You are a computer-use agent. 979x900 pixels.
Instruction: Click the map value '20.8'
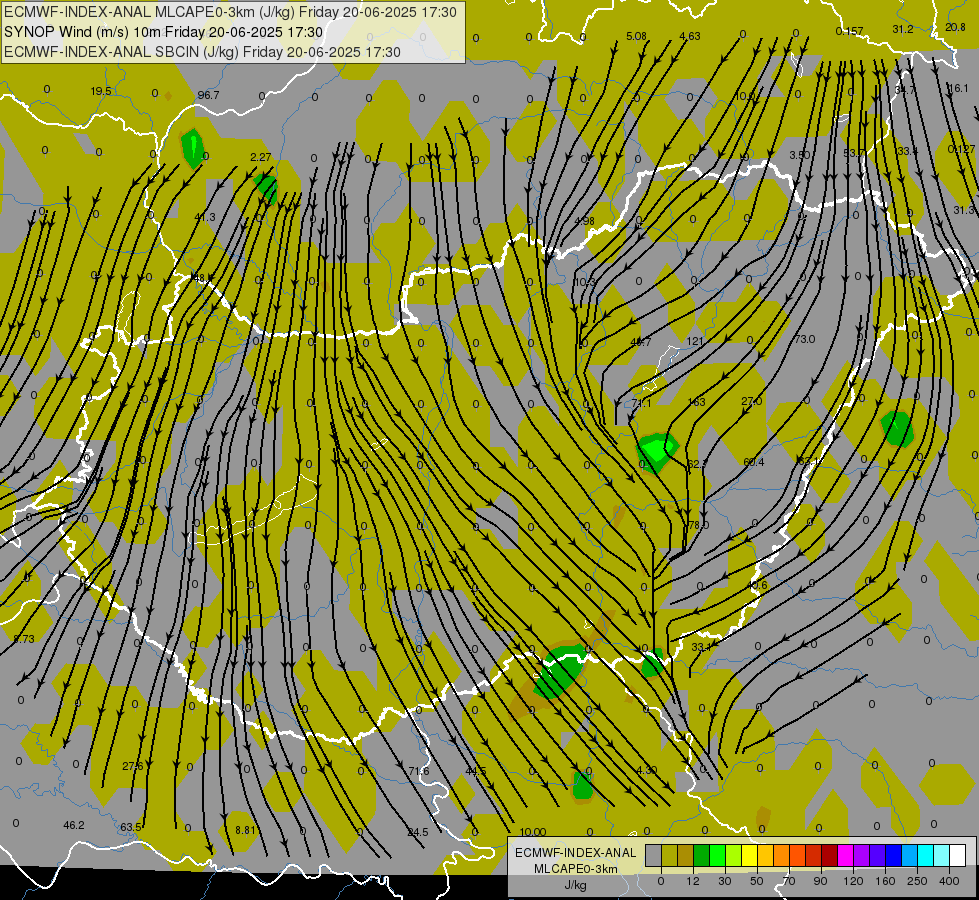pos(955,27)
